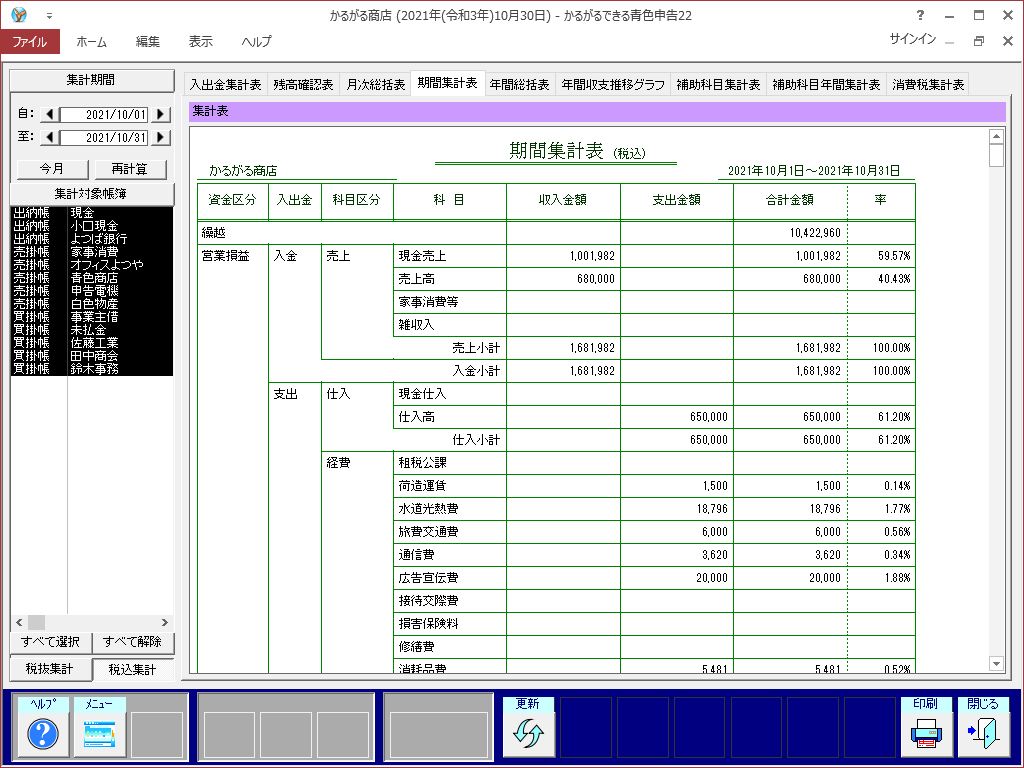Select the 家事消費 ledger row
Viewport: 1024px width, 768px height.
pyautogui.click(x=92, y=251)
